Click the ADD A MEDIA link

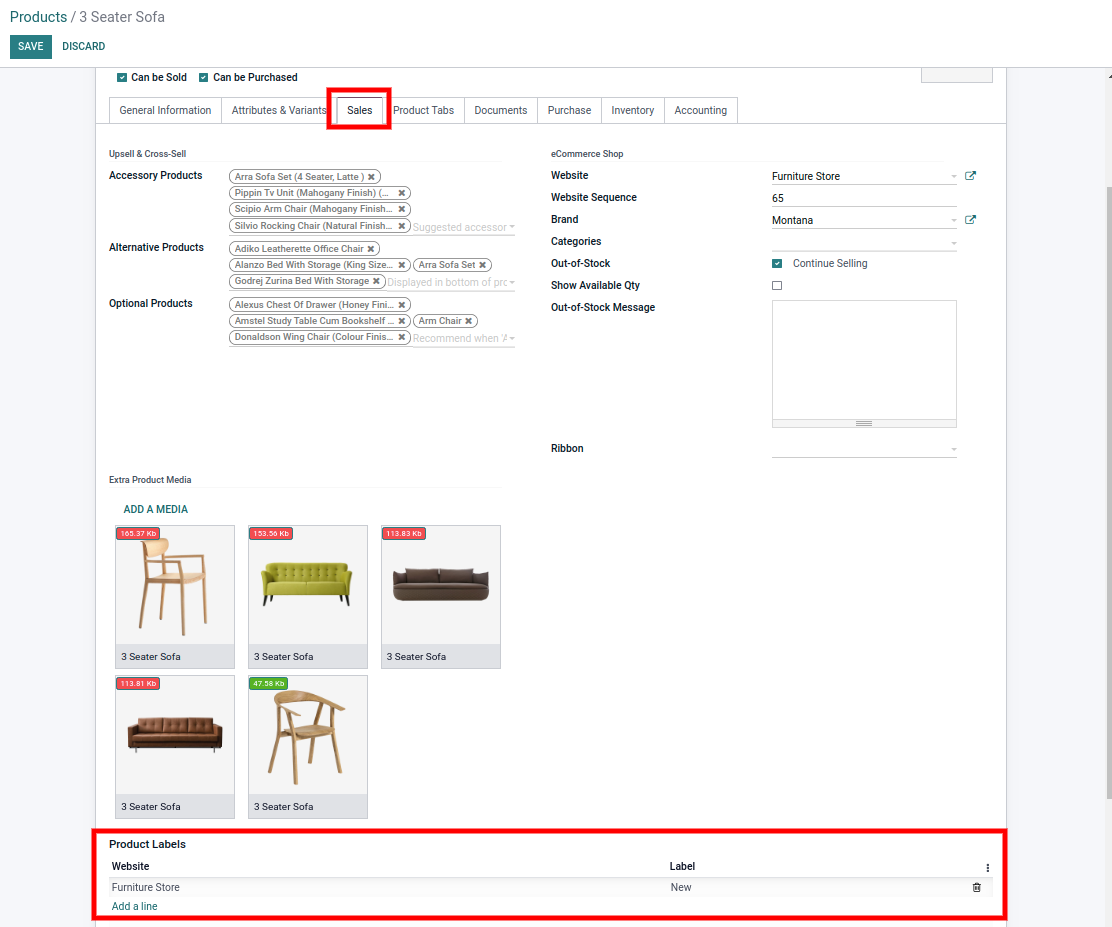(155, 509)
